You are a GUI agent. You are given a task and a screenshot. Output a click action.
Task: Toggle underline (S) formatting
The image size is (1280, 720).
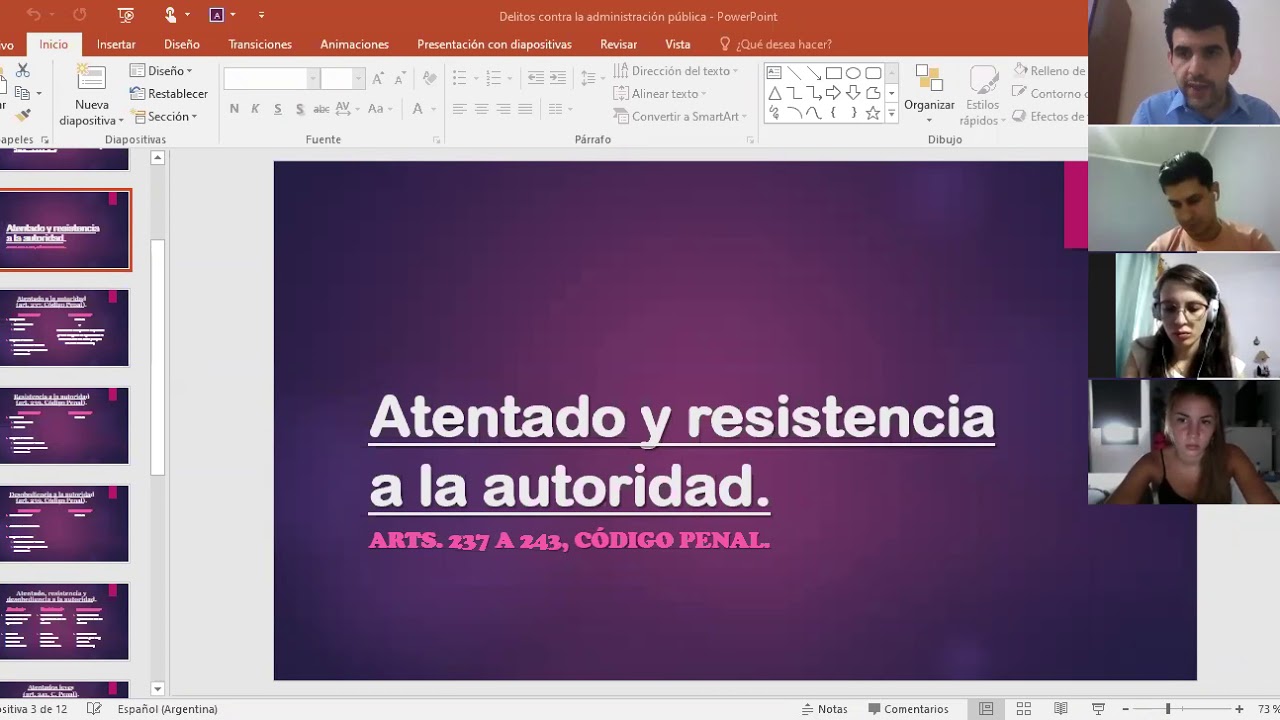click(277, 109)
